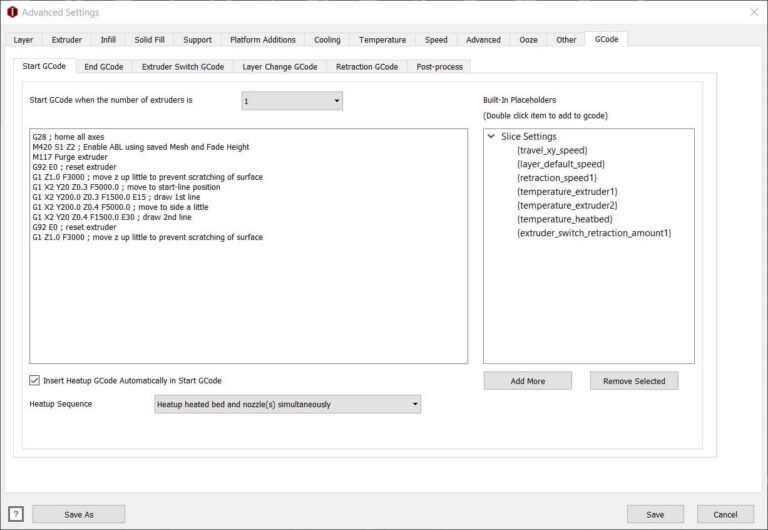The height and width of the screenshot is (530, 768).
Task: Click the Add More button
Action: pyautogui.click(x=528, y=381)
